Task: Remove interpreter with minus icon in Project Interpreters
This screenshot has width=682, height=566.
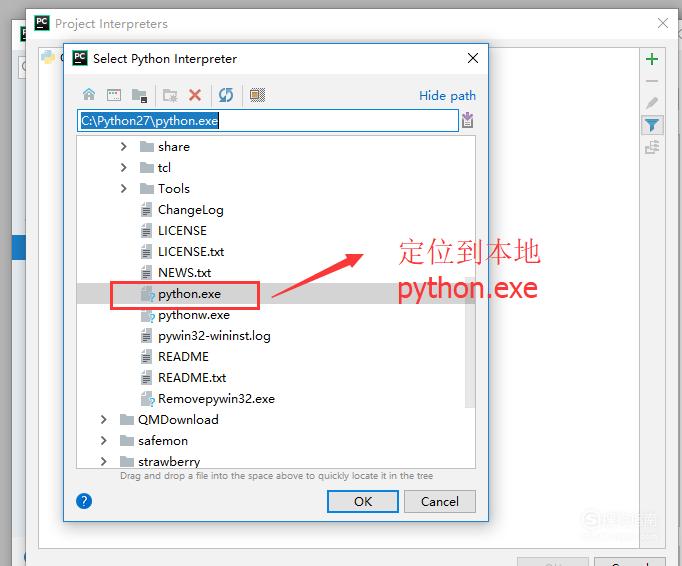Action: point(652,81)
